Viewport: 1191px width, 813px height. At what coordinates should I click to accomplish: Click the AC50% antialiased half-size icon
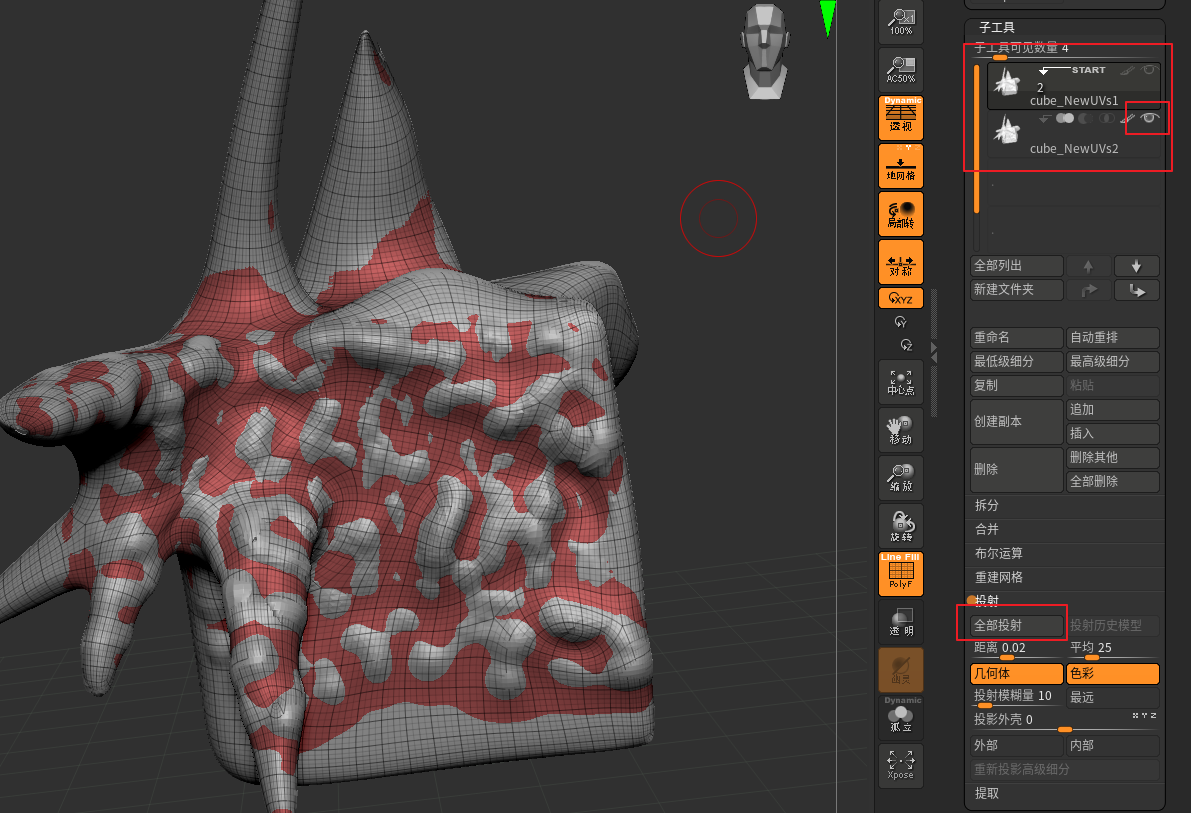(901, 70)
